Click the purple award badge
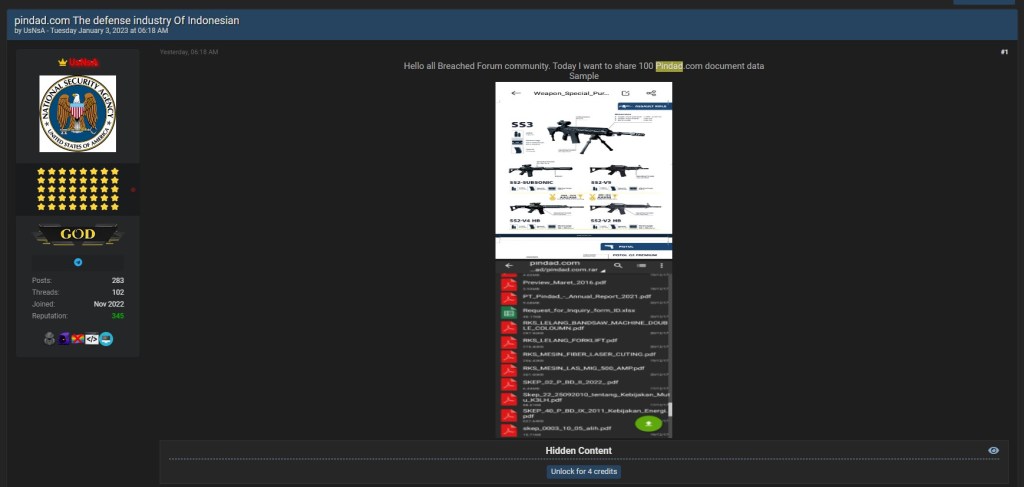 [63, 338]
